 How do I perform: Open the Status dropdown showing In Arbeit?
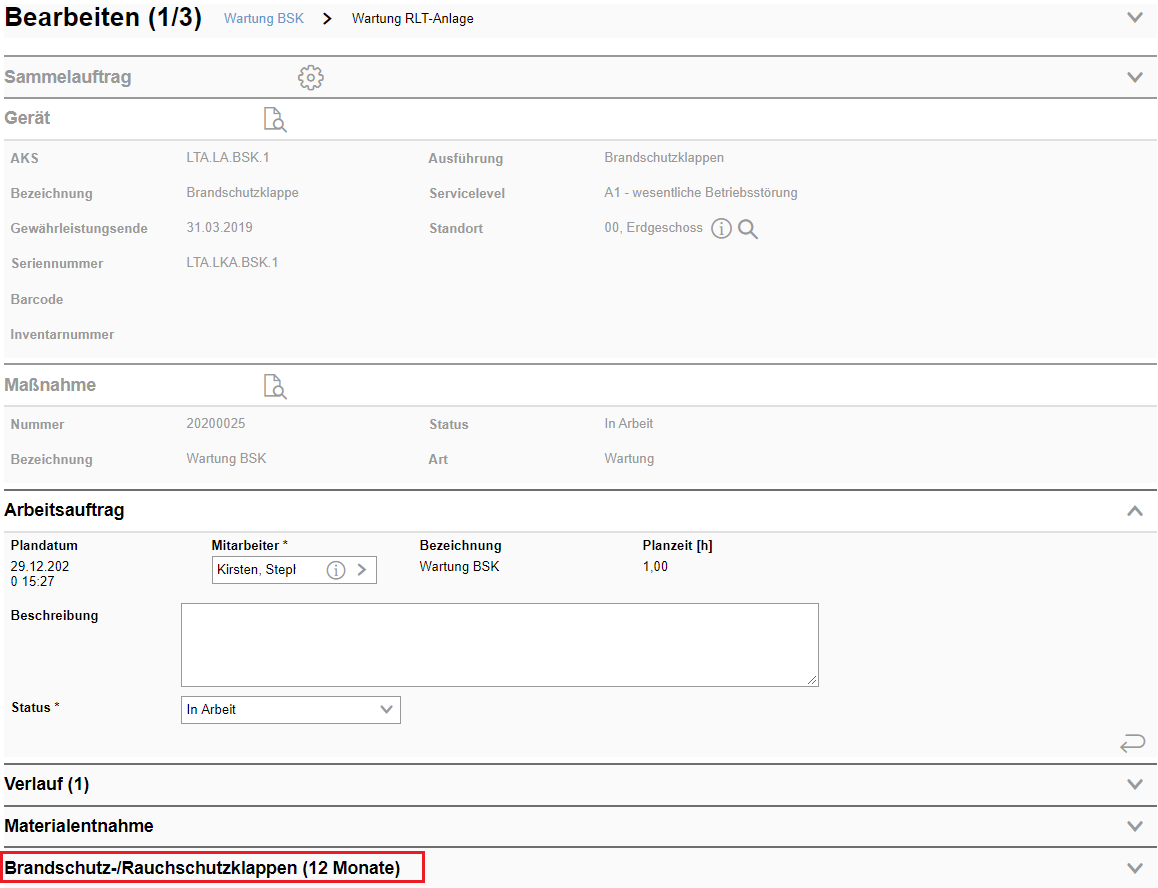290,710
